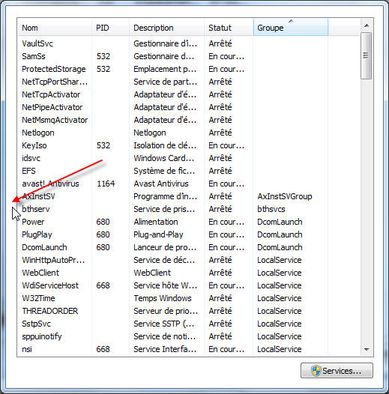The image size is (389, 394).
Task: Sort by the Nom column header
Action: [x=55, y=28]
